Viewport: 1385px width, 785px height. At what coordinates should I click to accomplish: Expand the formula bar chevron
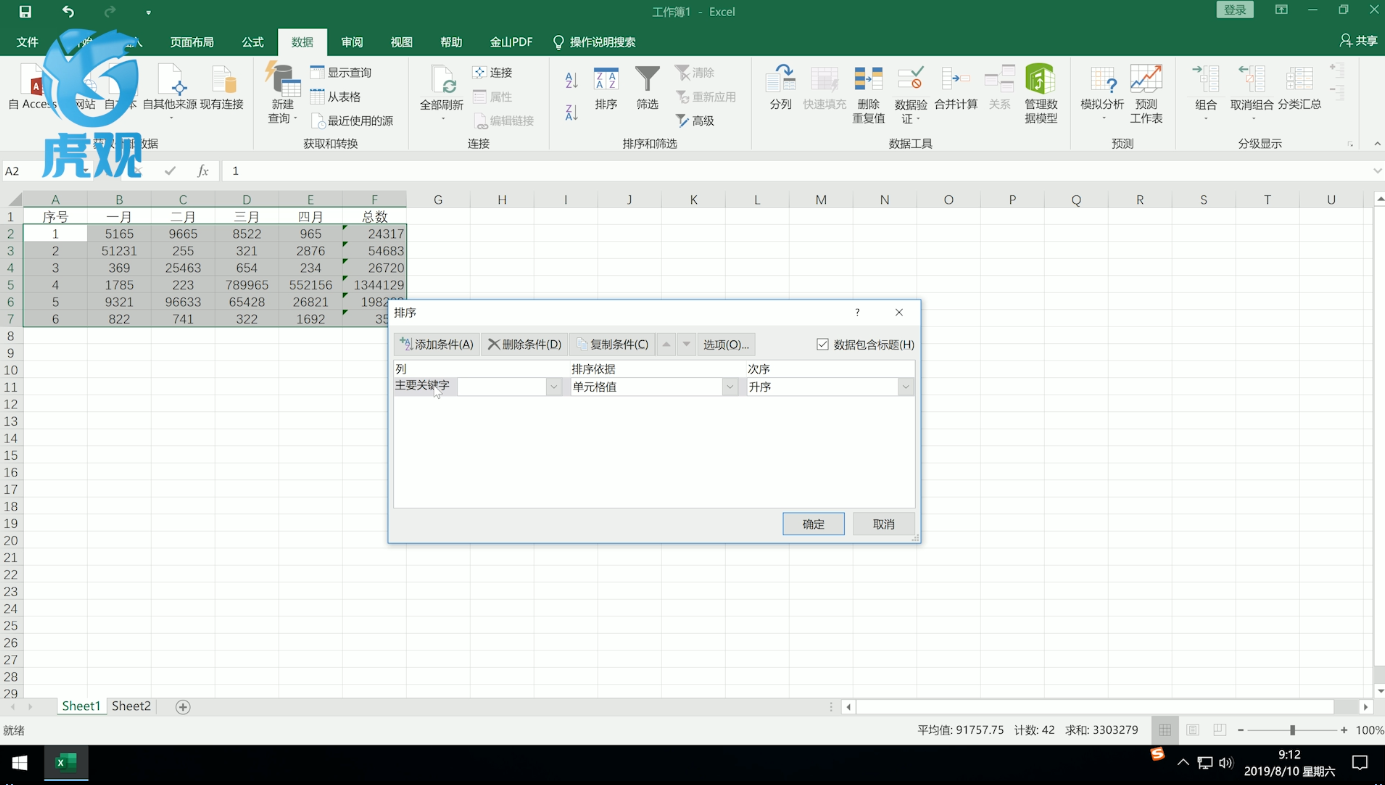coord(1377,171)
